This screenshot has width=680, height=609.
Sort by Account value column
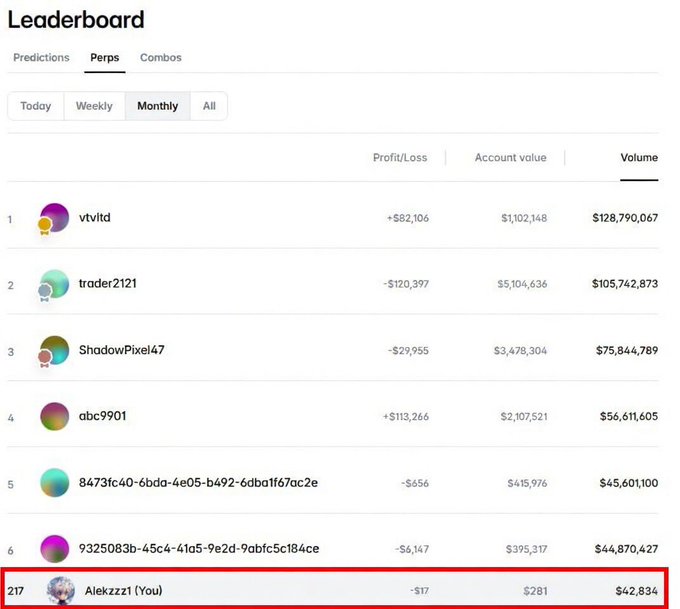click(x=510, y=157)
